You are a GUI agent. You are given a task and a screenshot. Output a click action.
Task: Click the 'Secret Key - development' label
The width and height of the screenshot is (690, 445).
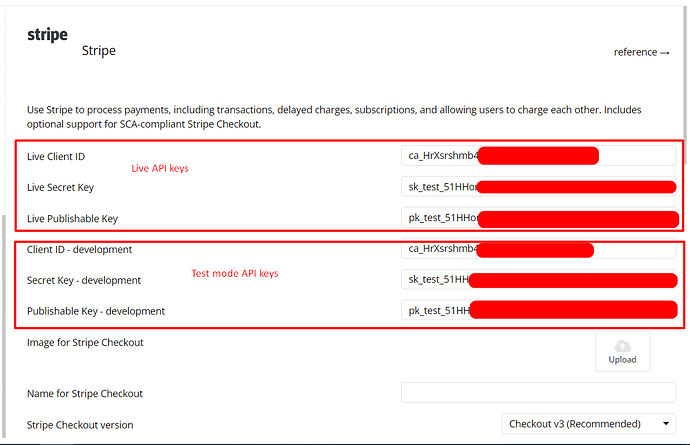pos(84,280)
